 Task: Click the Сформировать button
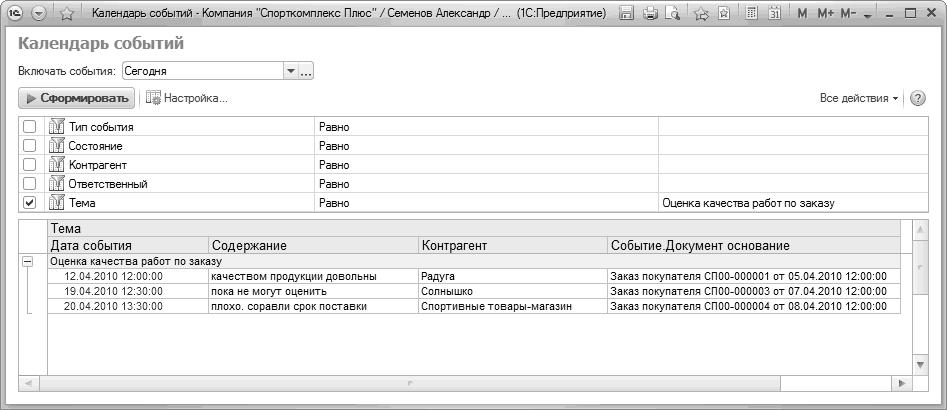[77, 98]
